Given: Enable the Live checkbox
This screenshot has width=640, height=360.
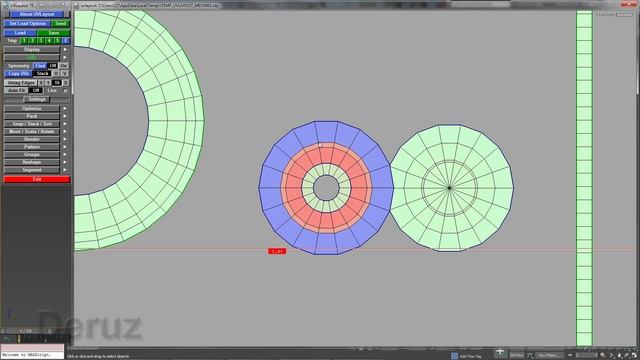Looking at the screenshot, I should [x=65, y=91].
